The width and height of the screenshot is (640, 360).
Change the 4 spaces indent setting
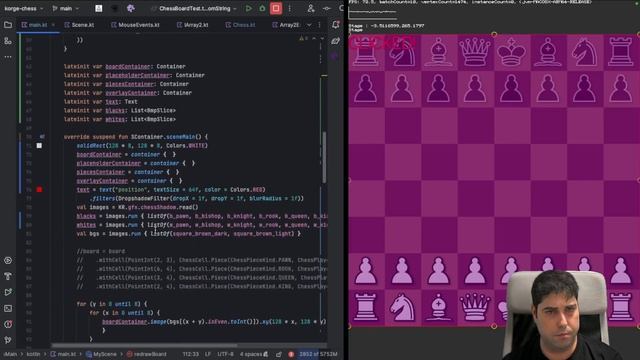tap(251, 354)
